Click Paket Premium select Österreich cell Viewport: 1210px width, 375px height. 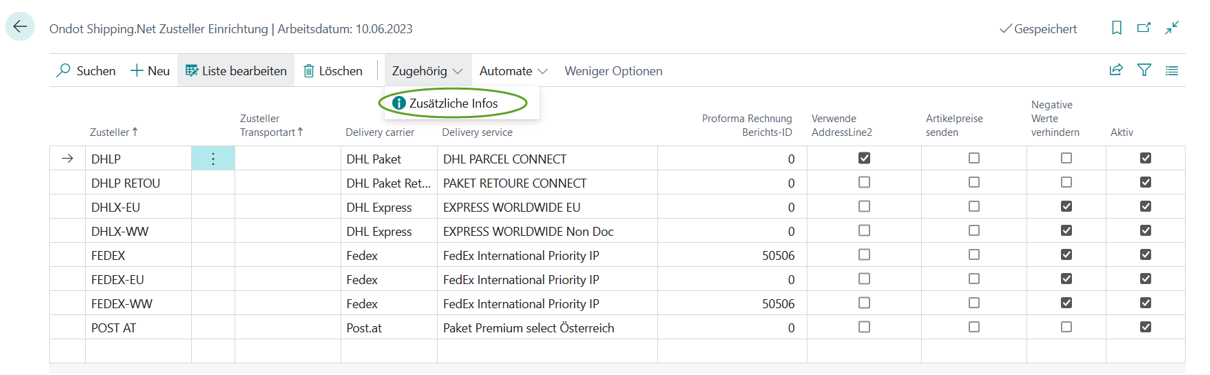point(548,327)
